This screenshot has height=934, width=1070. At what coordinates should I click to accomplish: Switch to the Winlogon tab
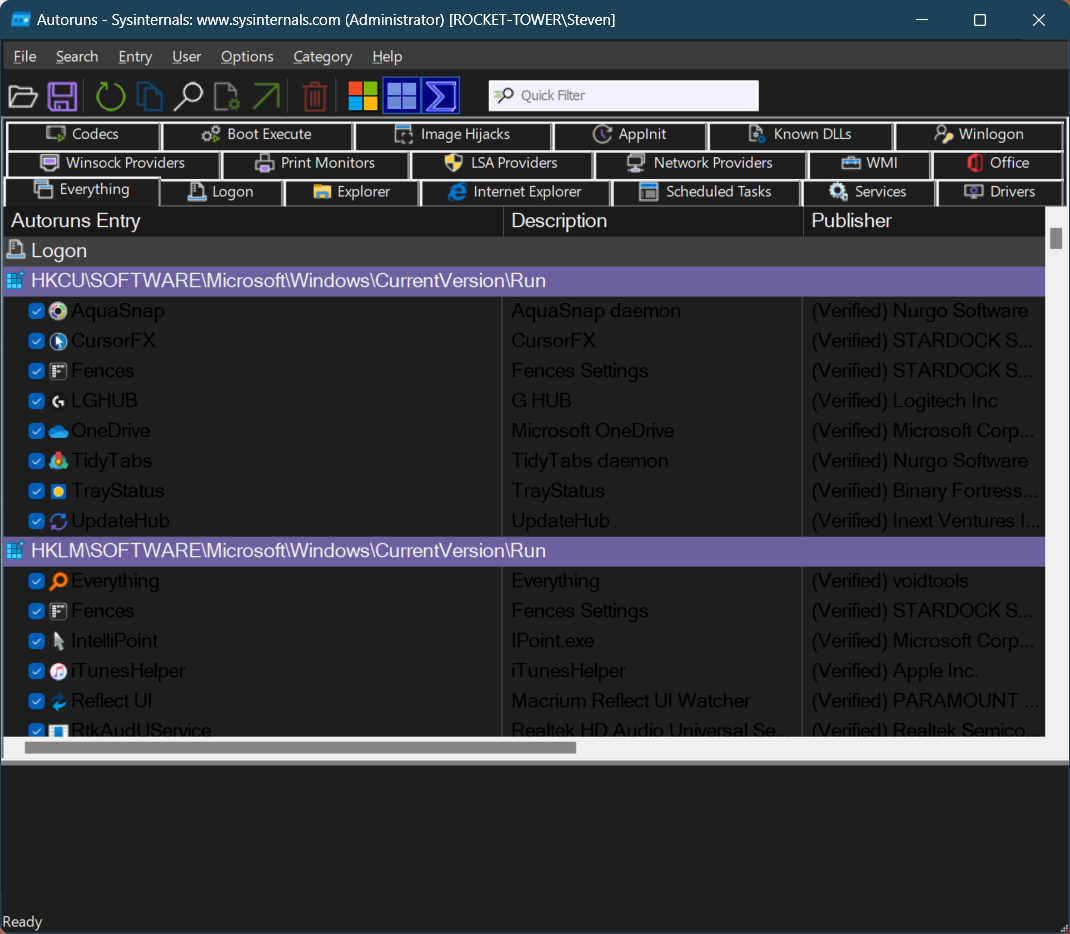[979, 134]
